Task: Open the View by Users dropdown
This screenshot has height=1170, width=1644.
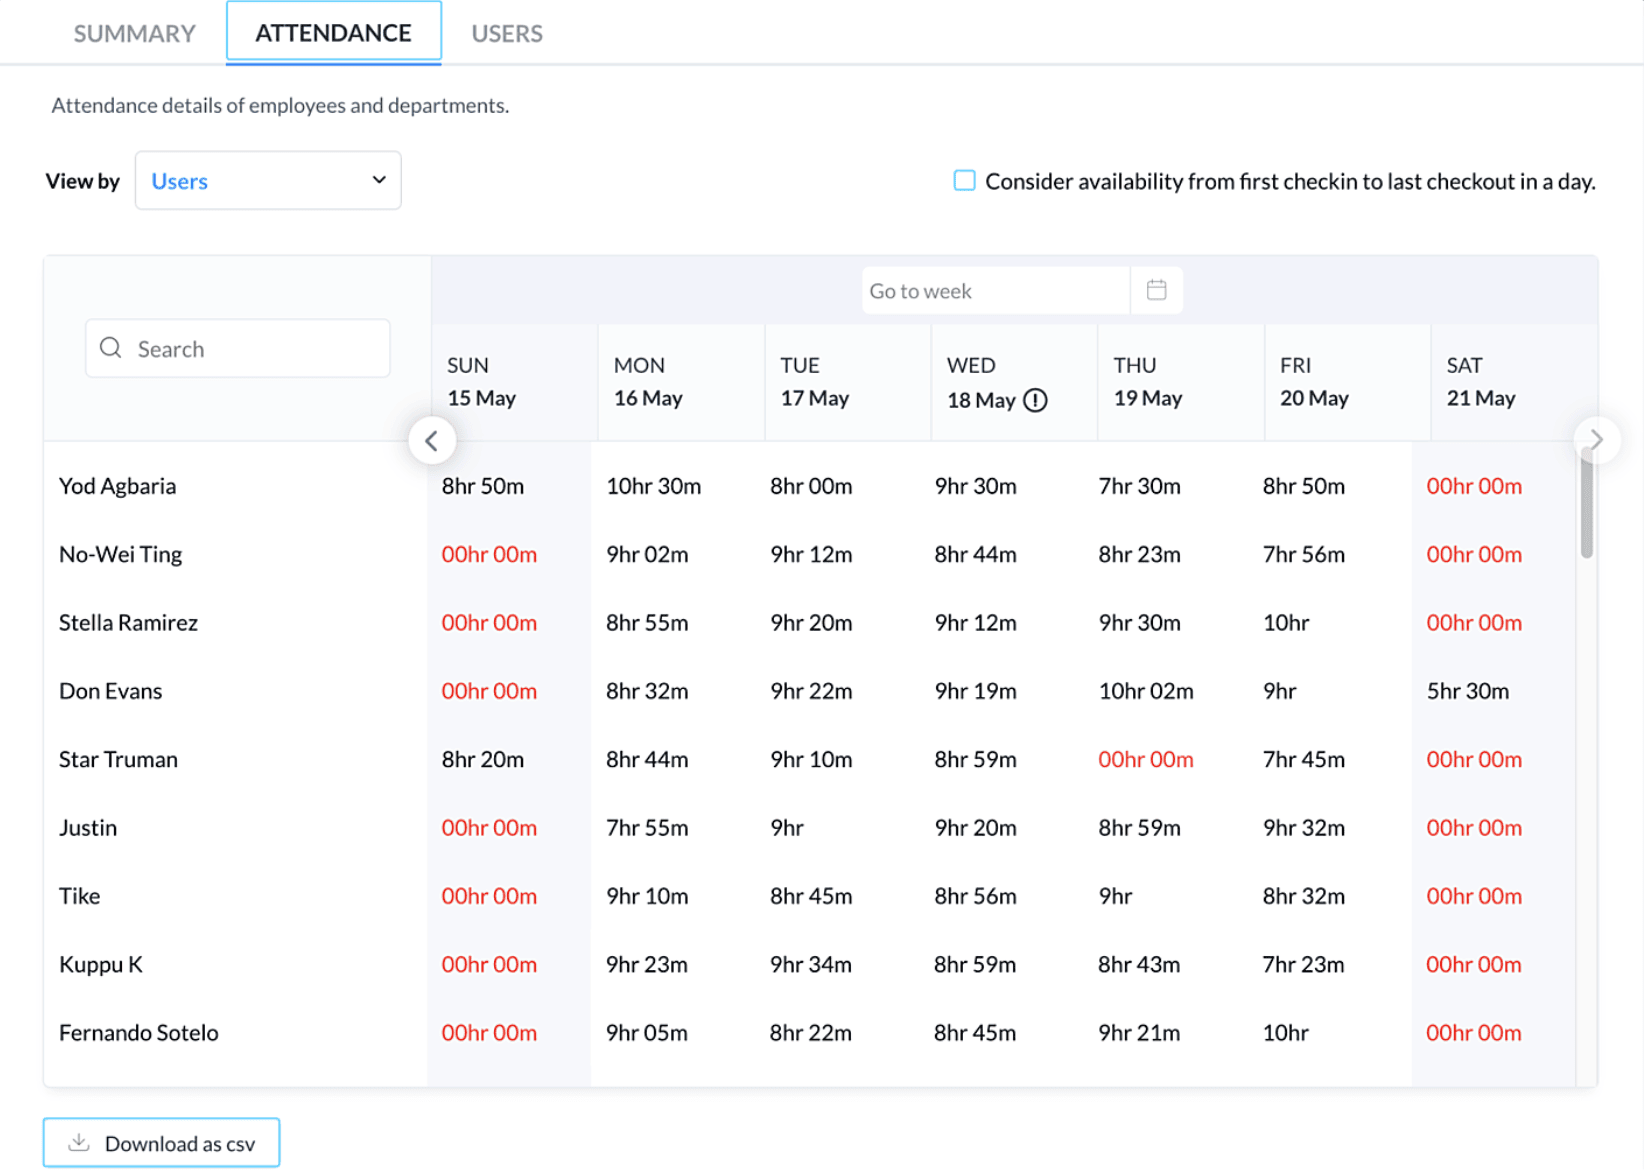Action: click(x=267, y=181)
